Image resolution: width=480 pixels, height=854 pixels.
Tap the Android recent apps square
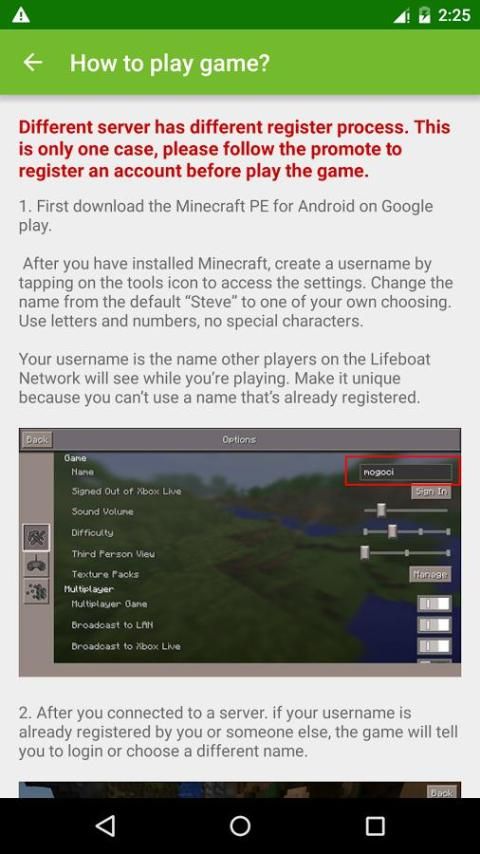(374, 826)
